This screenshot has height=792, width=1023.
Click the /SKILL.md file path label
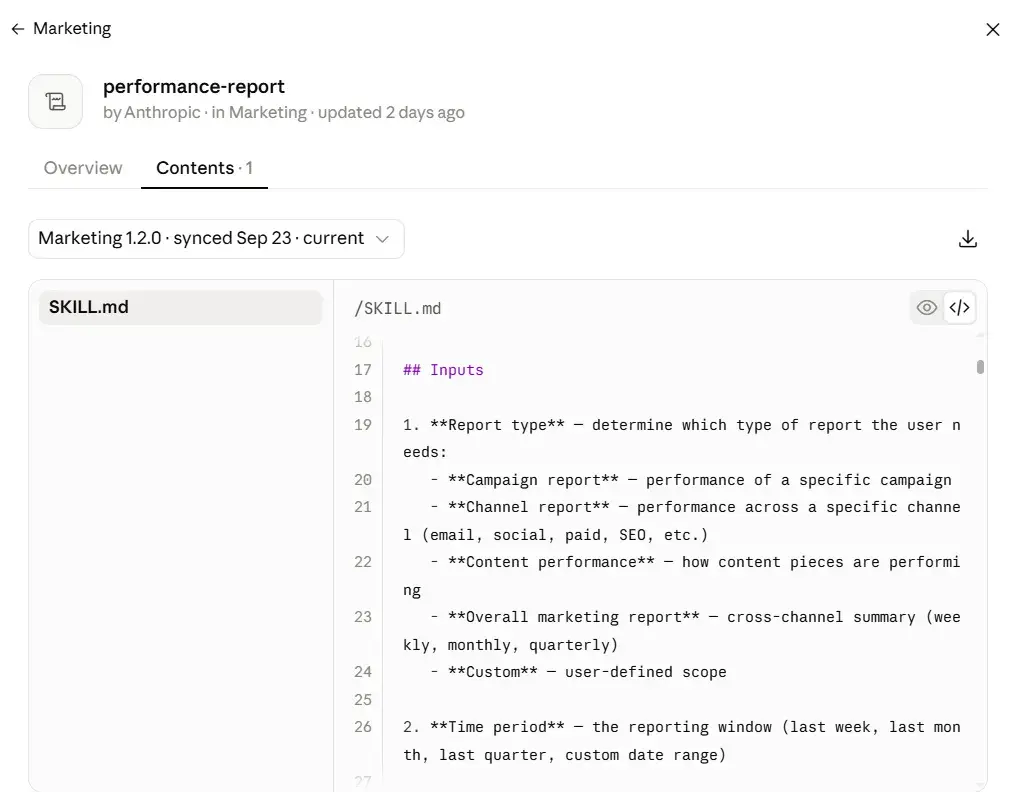(x=397, y=308)
